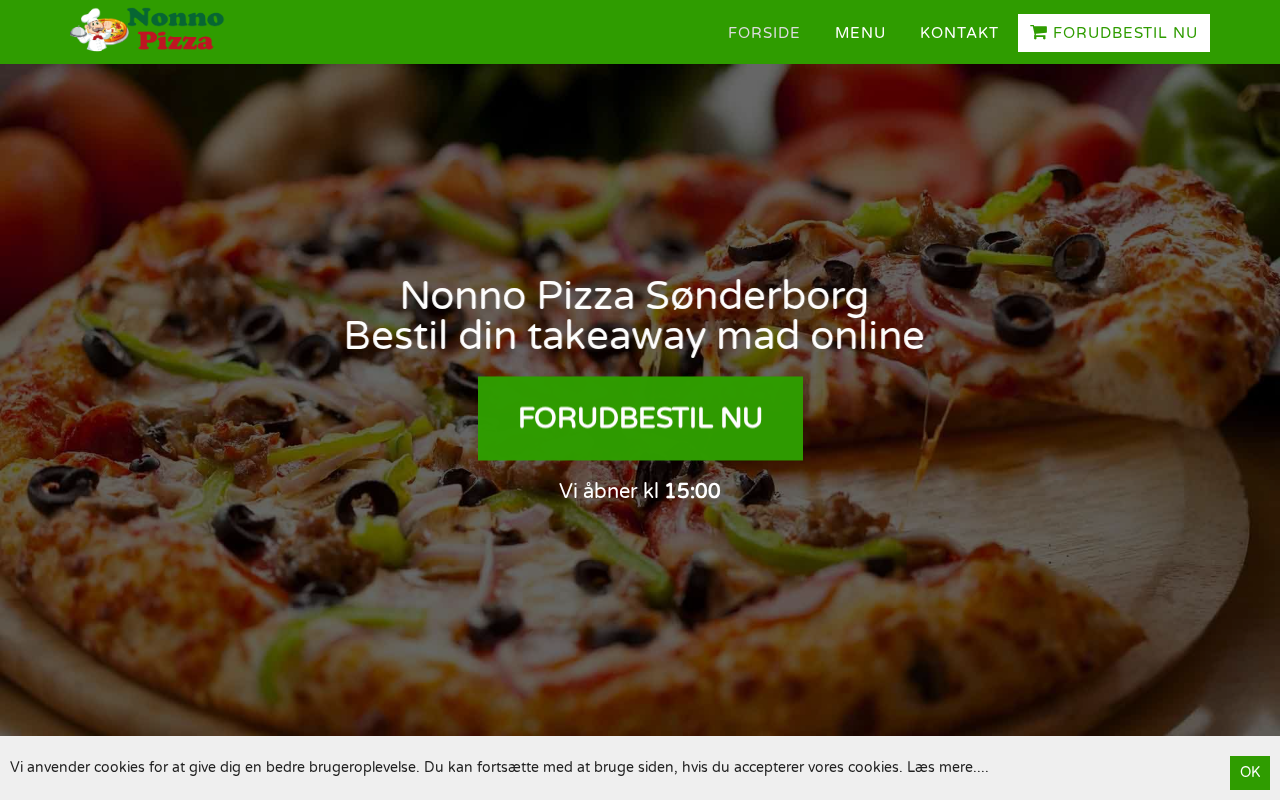The width and height of the screenshot is (1280, 800).
Task: Open the Nonno Pizza logo text
Action: 175,29
